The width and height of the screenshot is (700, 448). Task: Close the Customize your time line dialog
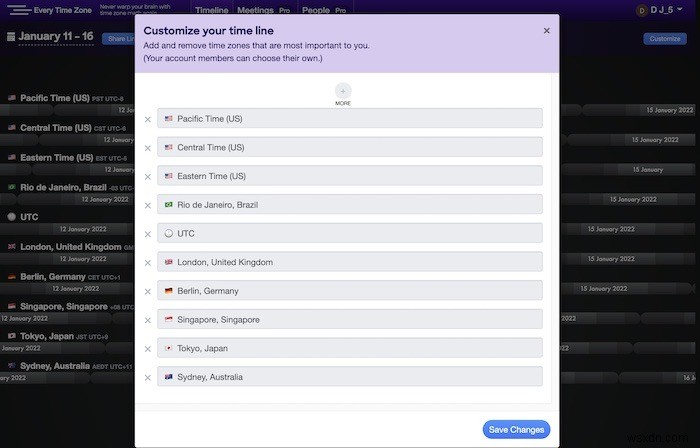pos(546,31)
